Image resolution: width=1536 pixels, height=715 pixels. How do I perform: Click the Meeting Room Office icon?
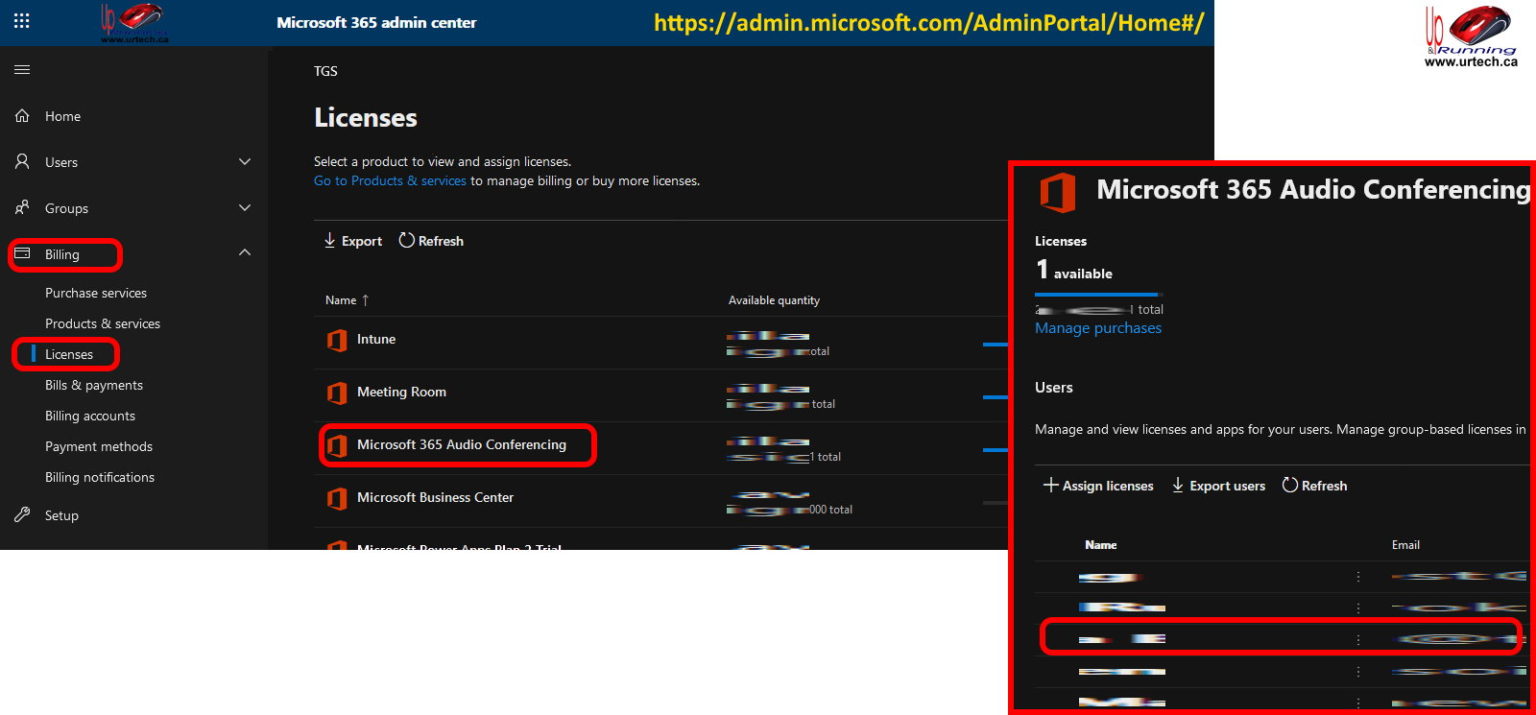[x=337, y=393]
